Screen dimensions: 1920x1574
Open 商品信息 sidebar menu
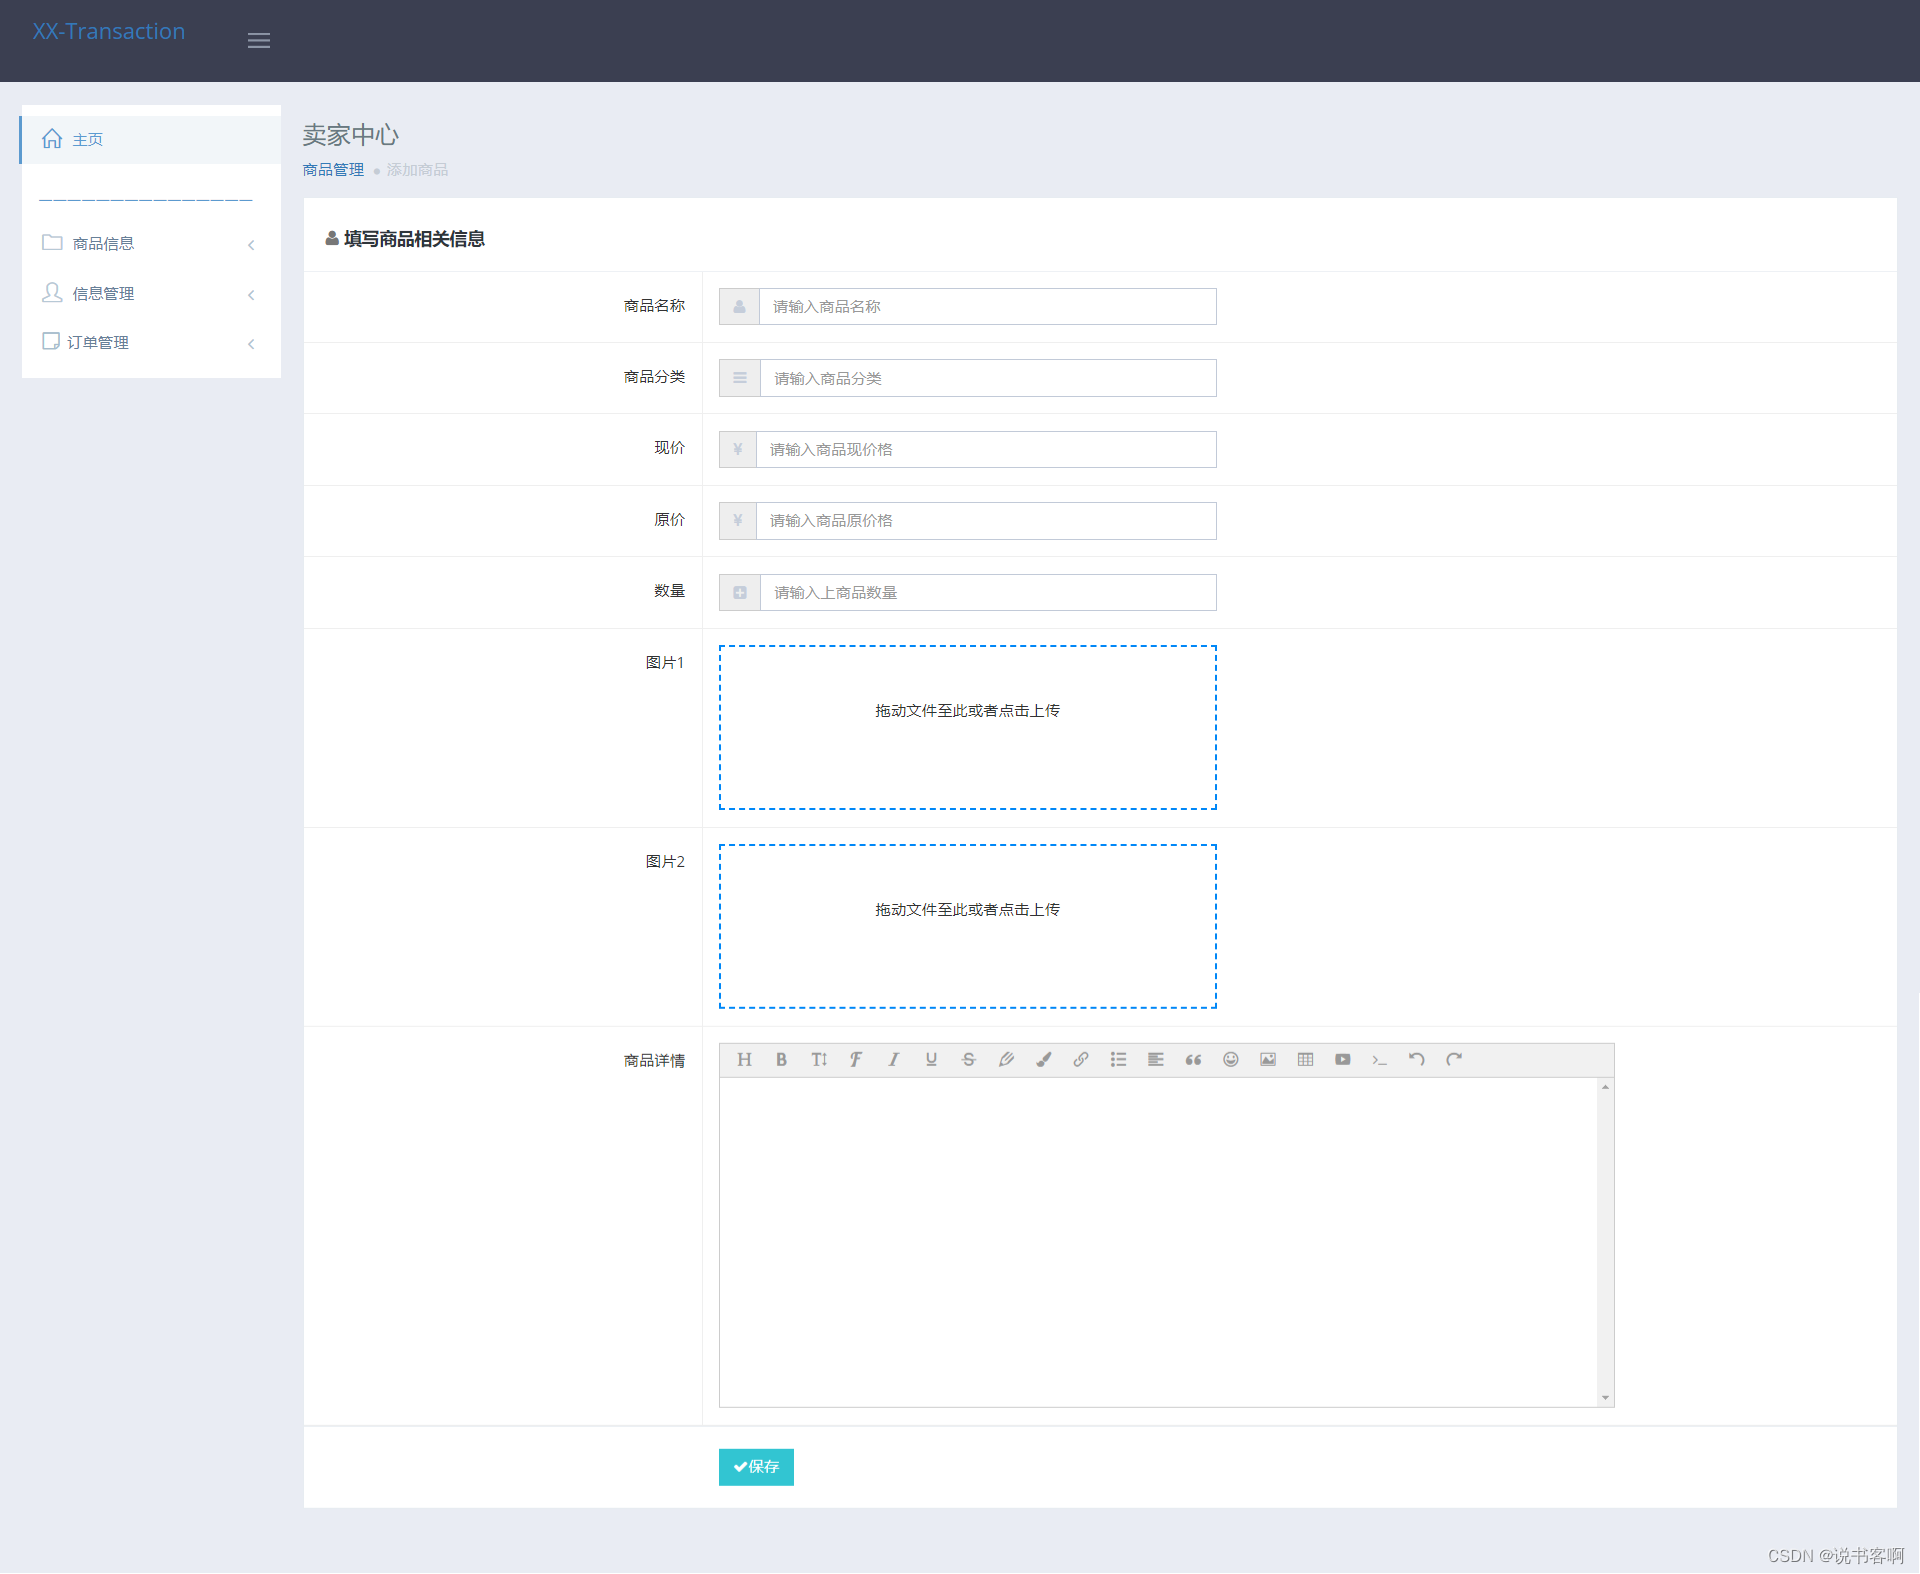[150, 244]
